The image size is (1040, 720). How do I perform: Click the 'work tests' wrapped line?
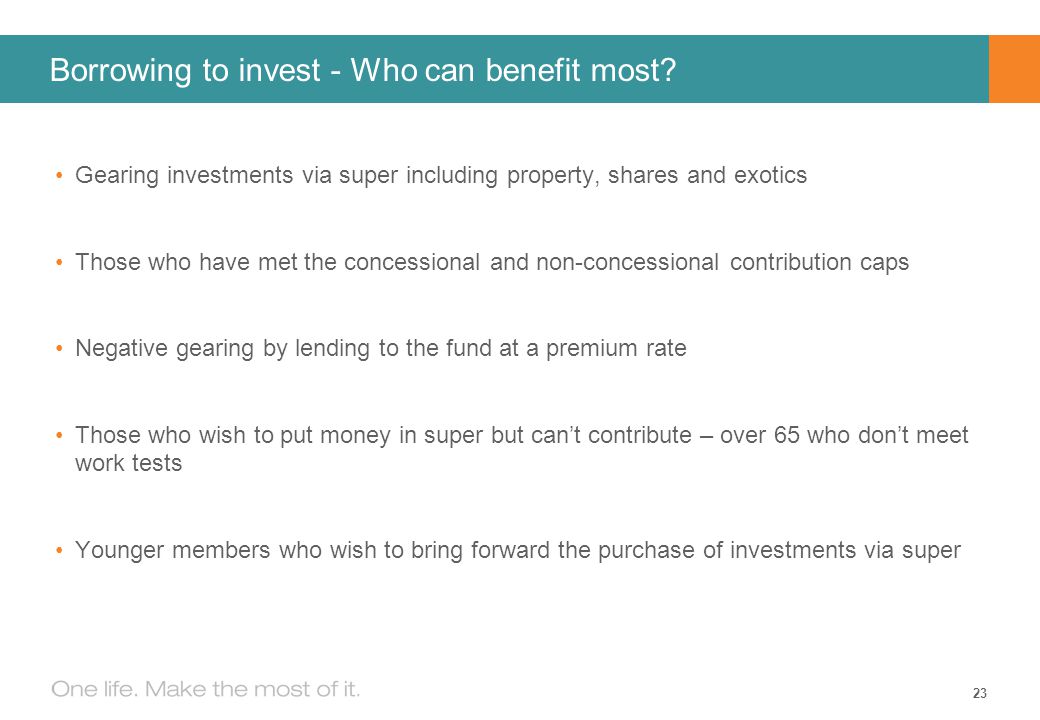tap(129, 463)
